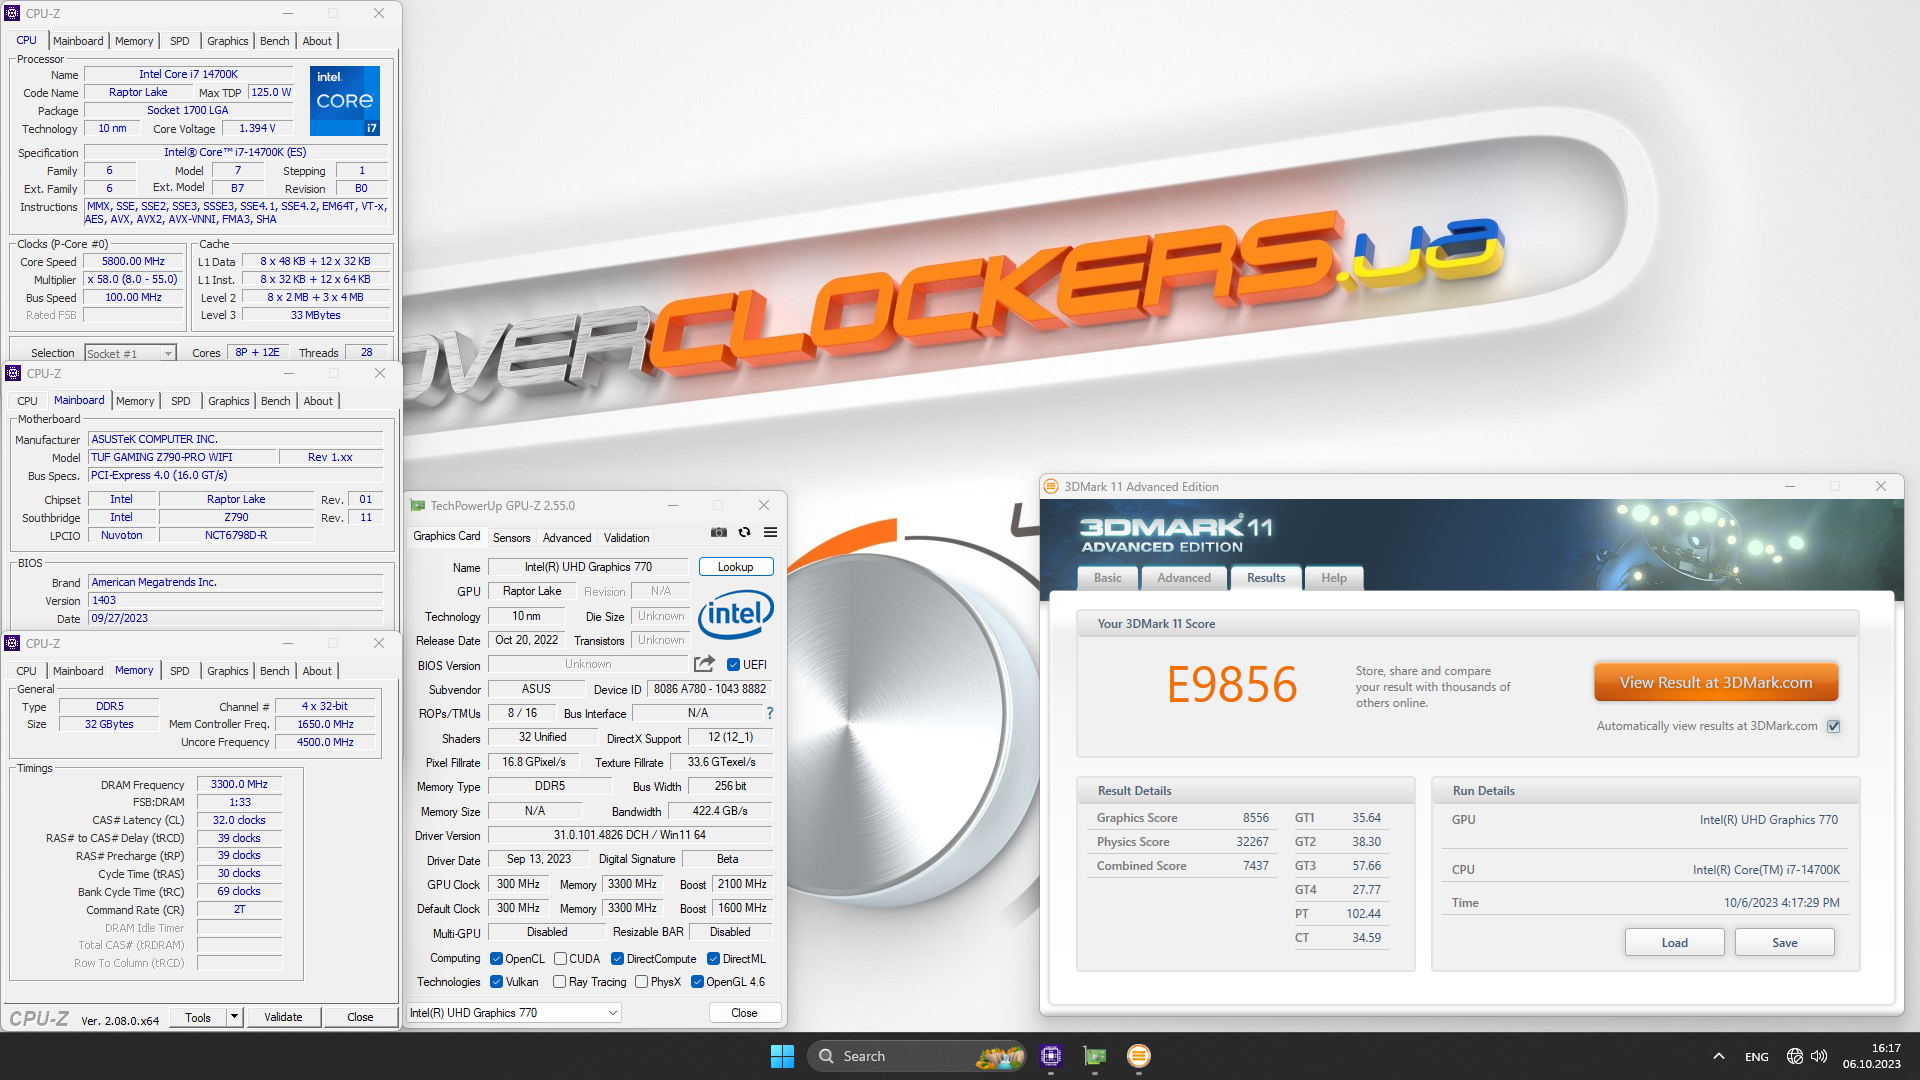This screenshot has height=1080, width=1920.
Task: Click the Tools button in CPU-Z
Action: [198, 1017]
